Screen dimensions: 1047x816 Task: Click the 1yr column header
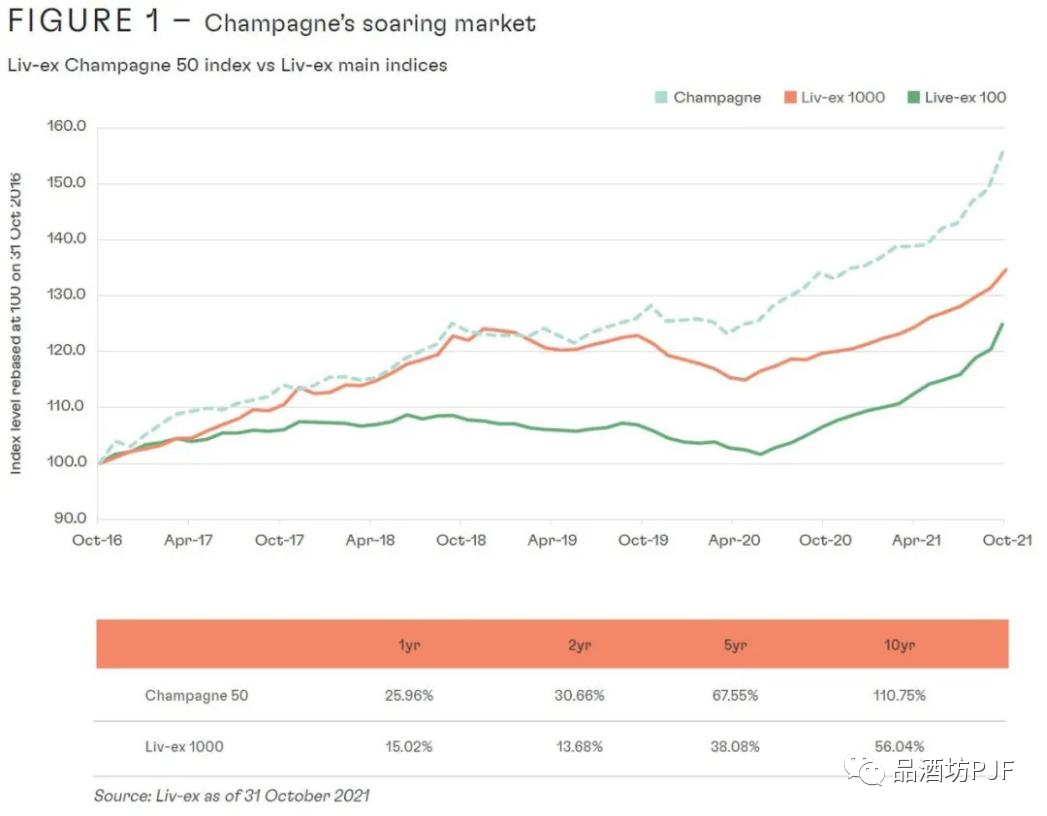(409, 645)
